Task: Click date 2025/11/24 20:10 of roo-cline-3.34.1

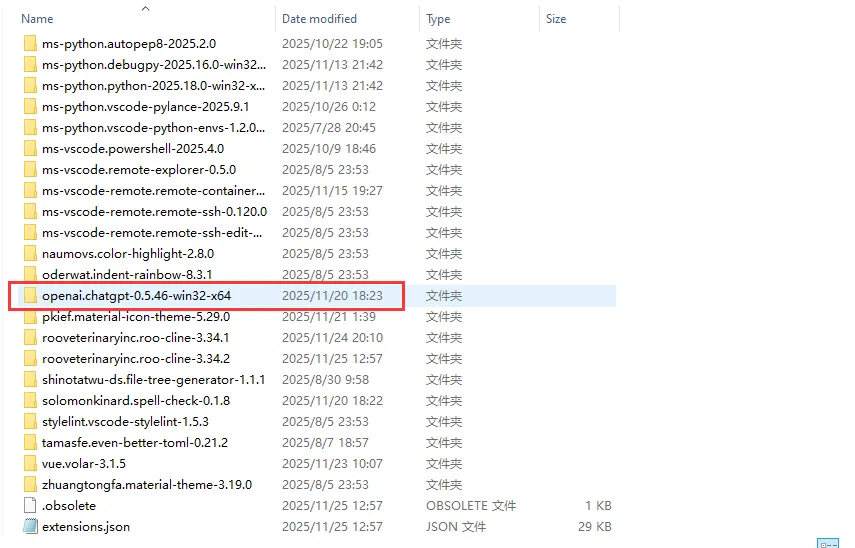Action: (332, 338)
